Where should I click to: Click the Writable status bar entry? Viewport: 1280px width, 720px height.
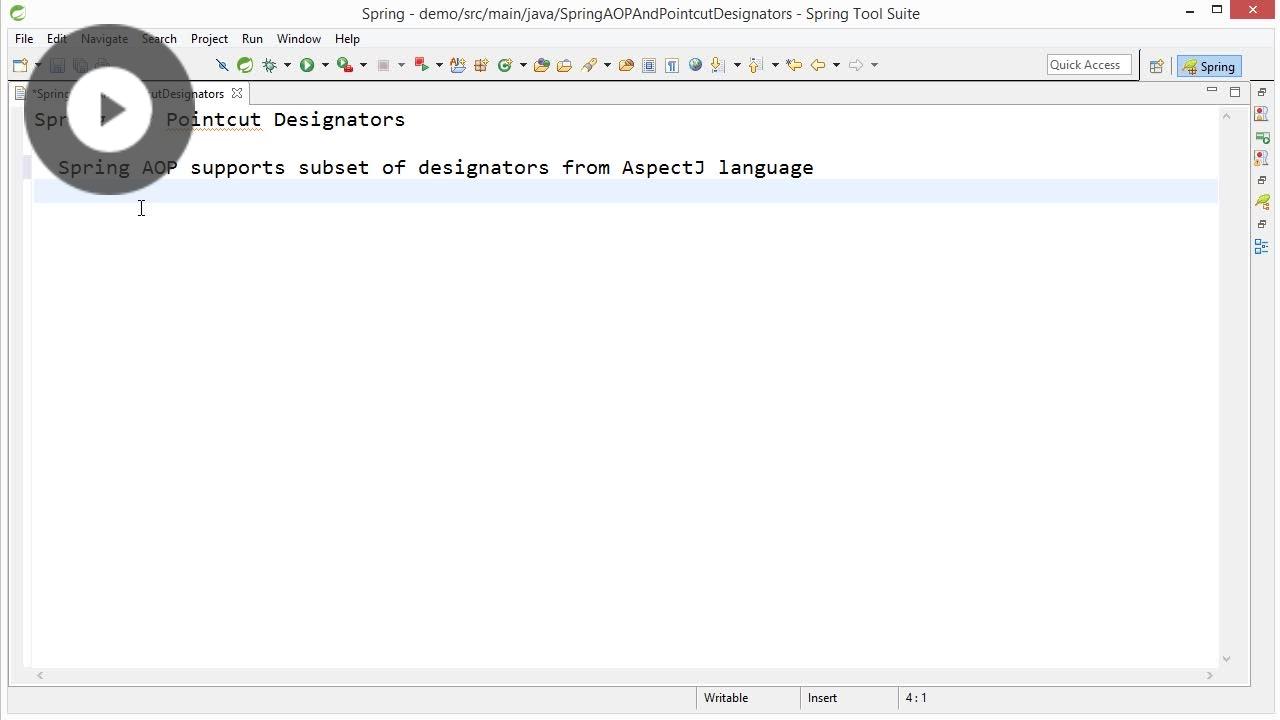[x=726, y=698]
